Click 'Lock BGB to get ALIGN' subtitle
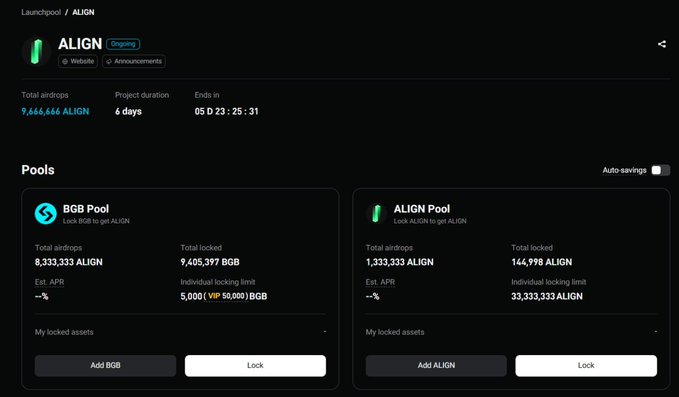 point(96,221)
